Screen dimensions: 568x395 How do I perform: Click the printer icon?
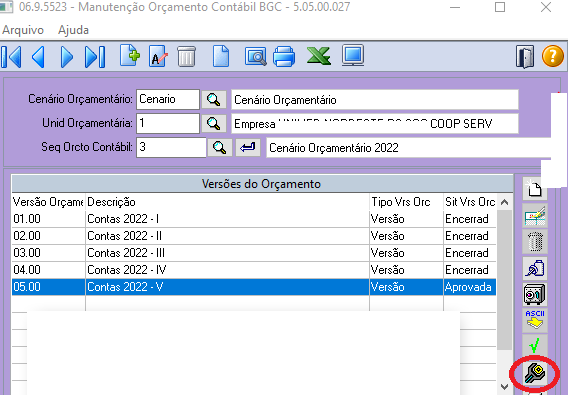[284, 56]
